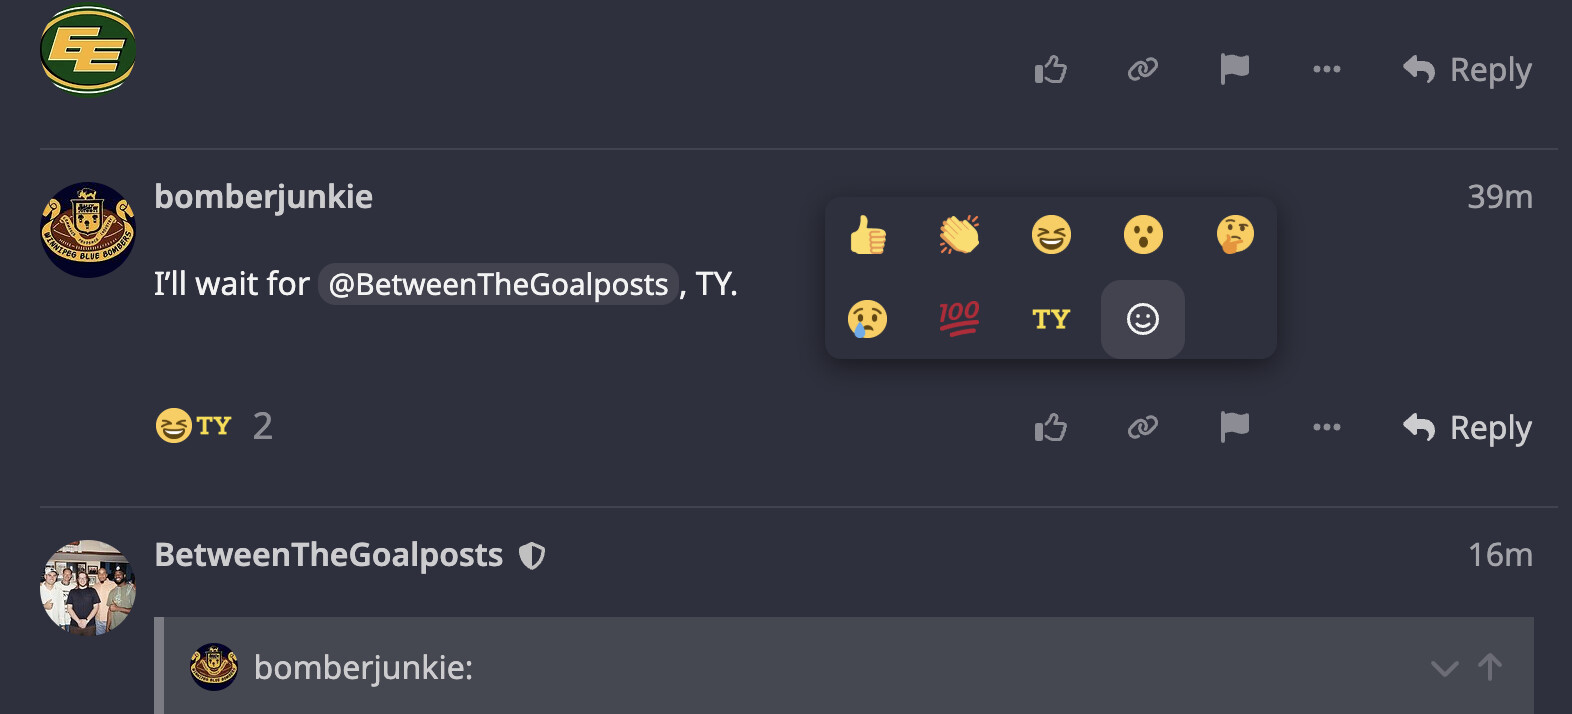The height and width of the screenshot is (714, 1572).
Task: Open the @BetweenTheGoalposts mention
Action: [498, 285]
